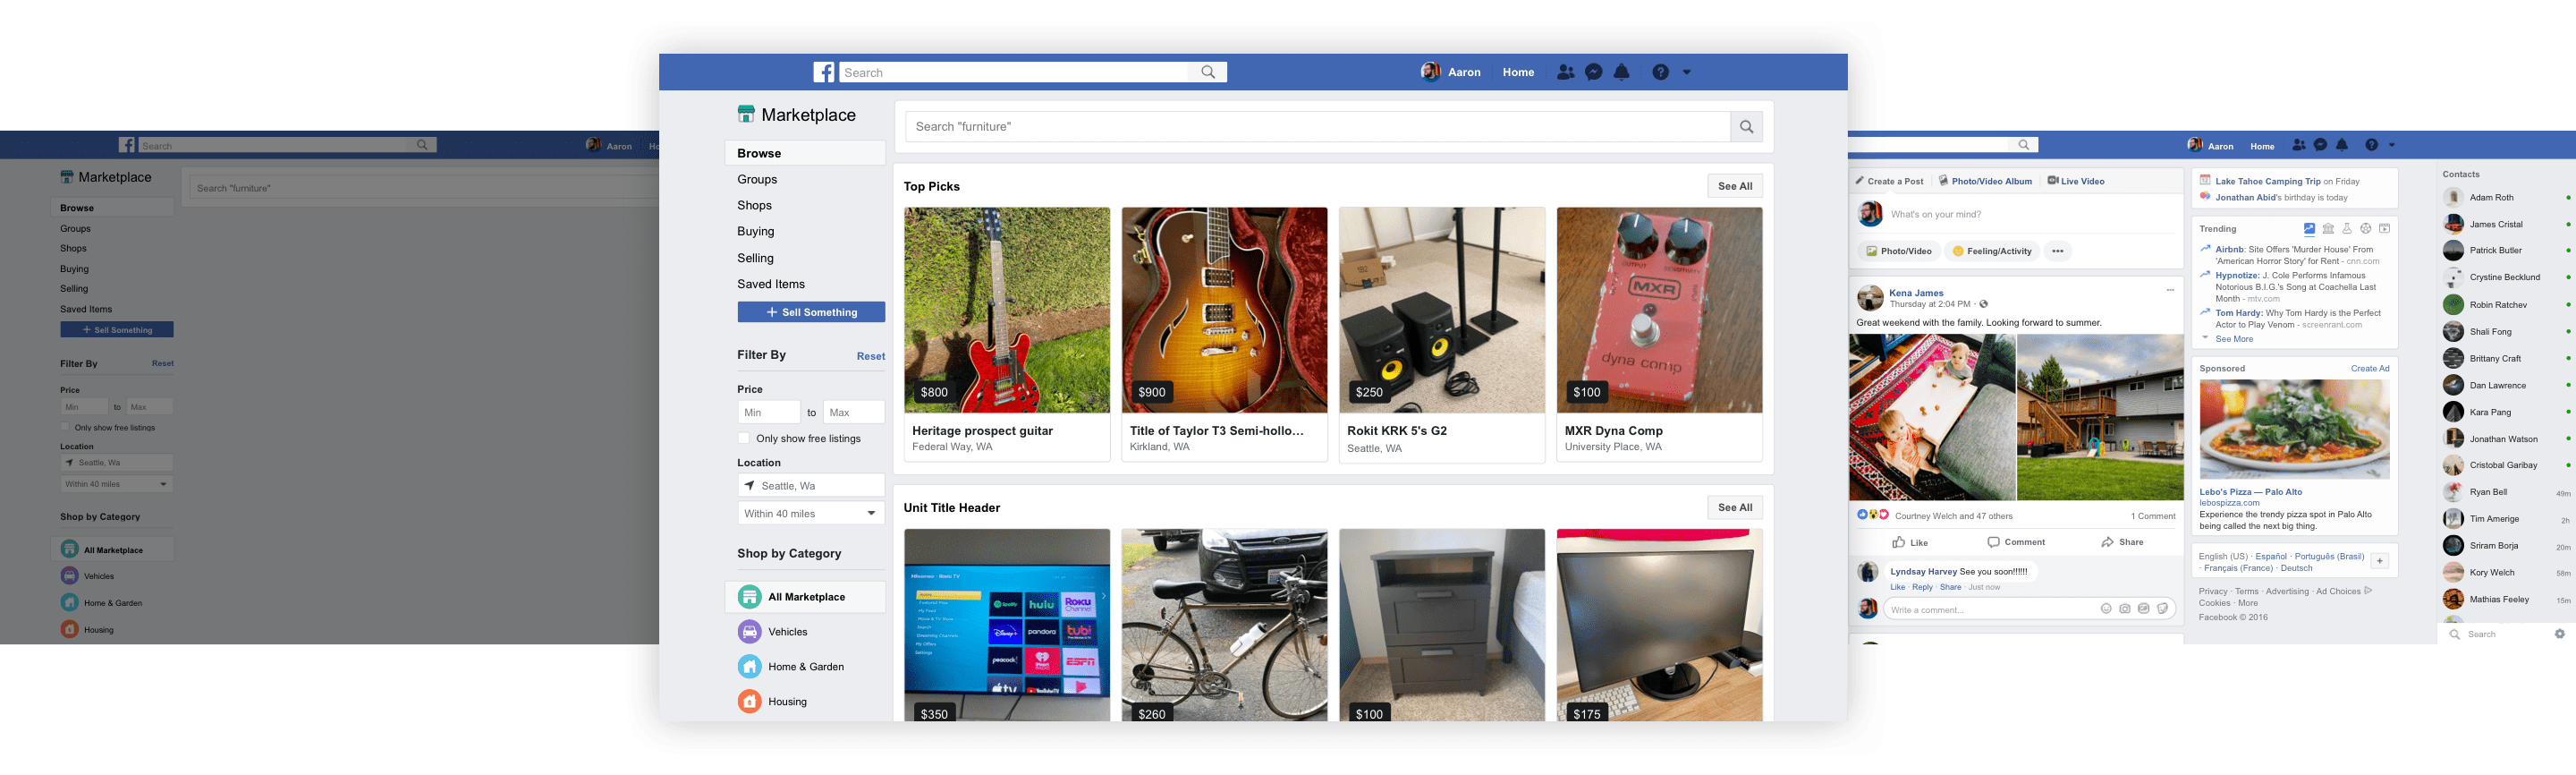Open friend requests icon in center window header
The width and height of the screenshot is (2576, 775).
coord(1566,72)
